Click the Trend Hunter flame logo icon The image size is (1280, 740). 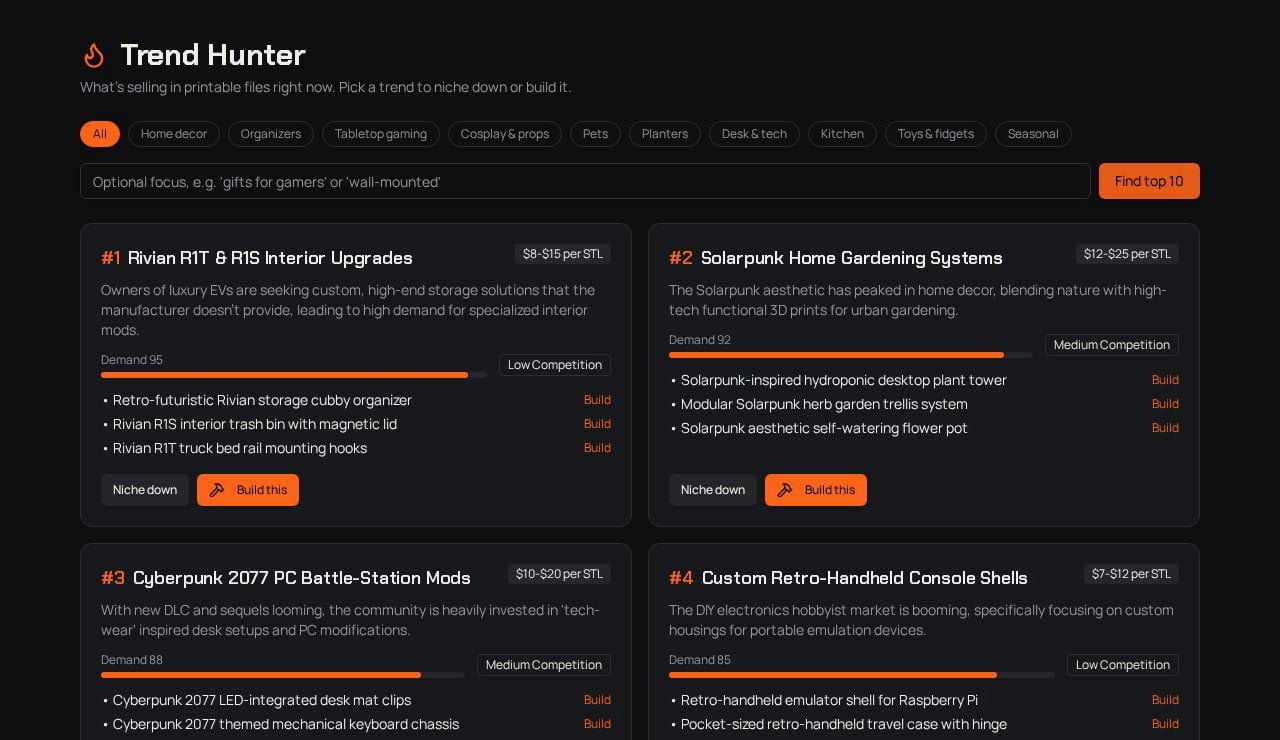(x=94, y=55)
